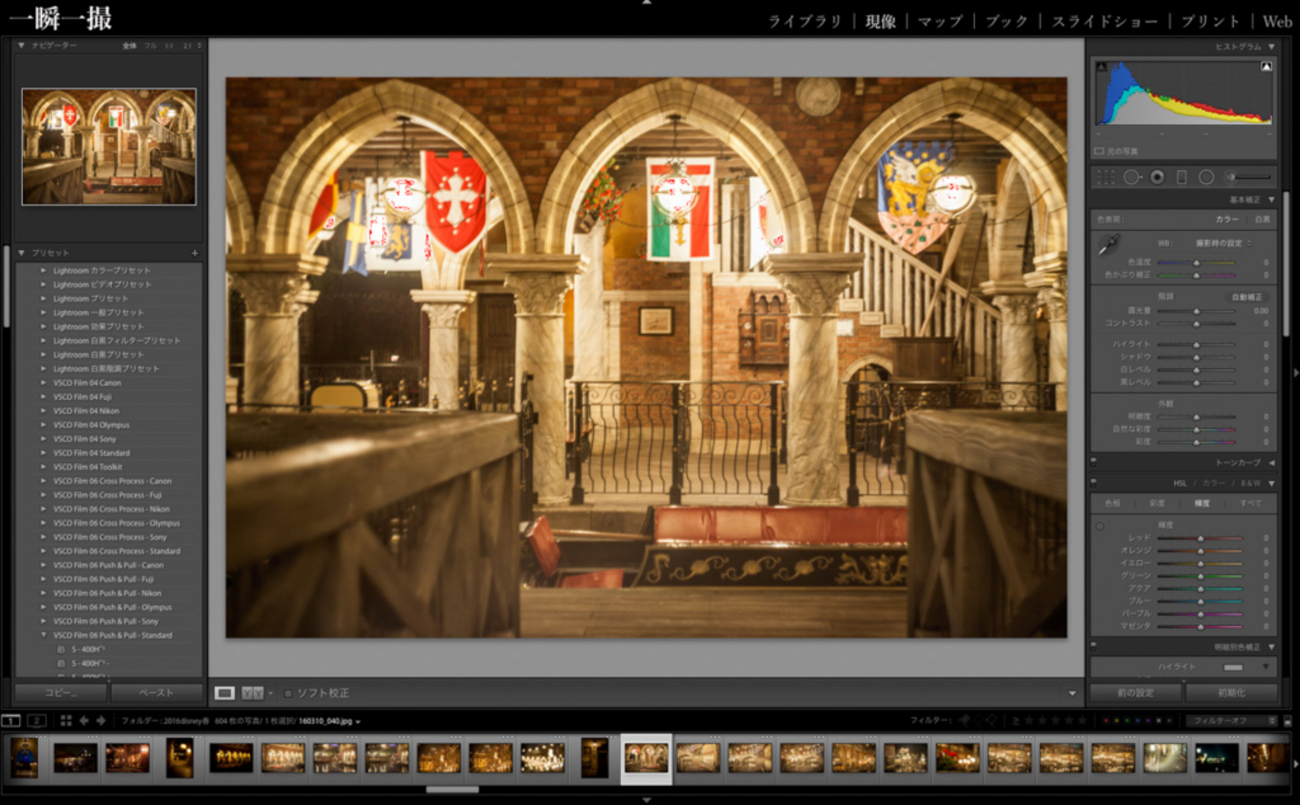Switch to the ライブラリ module

point(805,21)
